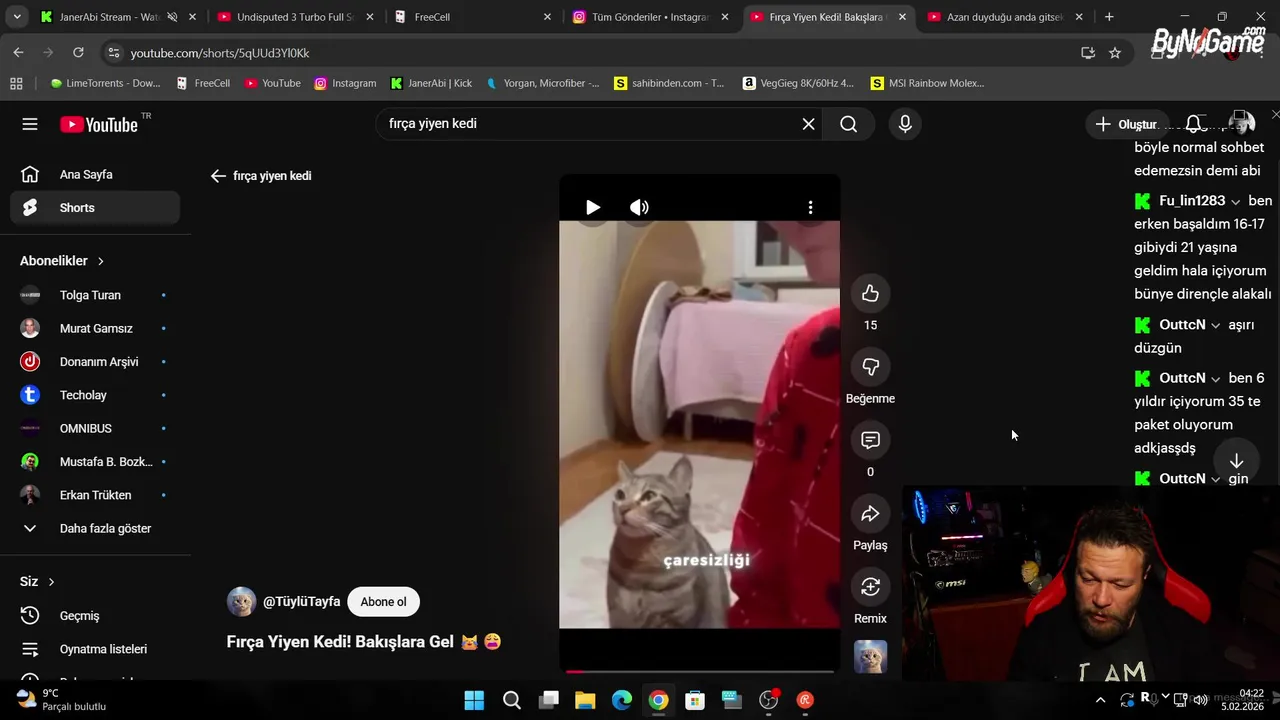Open a new browser tab
The height and width of the screenshot is (720, 1280).
[x=1109, y=17]
